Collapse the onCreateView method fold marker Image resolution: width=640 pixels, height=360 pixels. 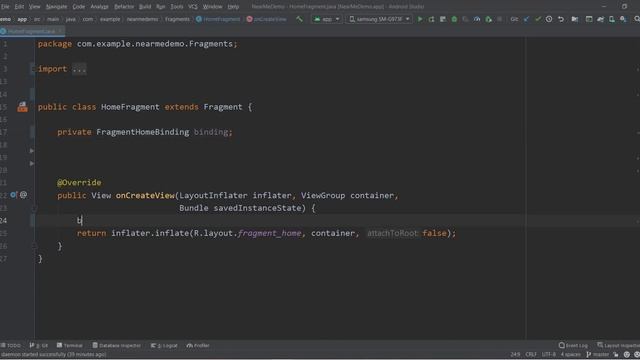pyautogui.click(x=33, y=208)
